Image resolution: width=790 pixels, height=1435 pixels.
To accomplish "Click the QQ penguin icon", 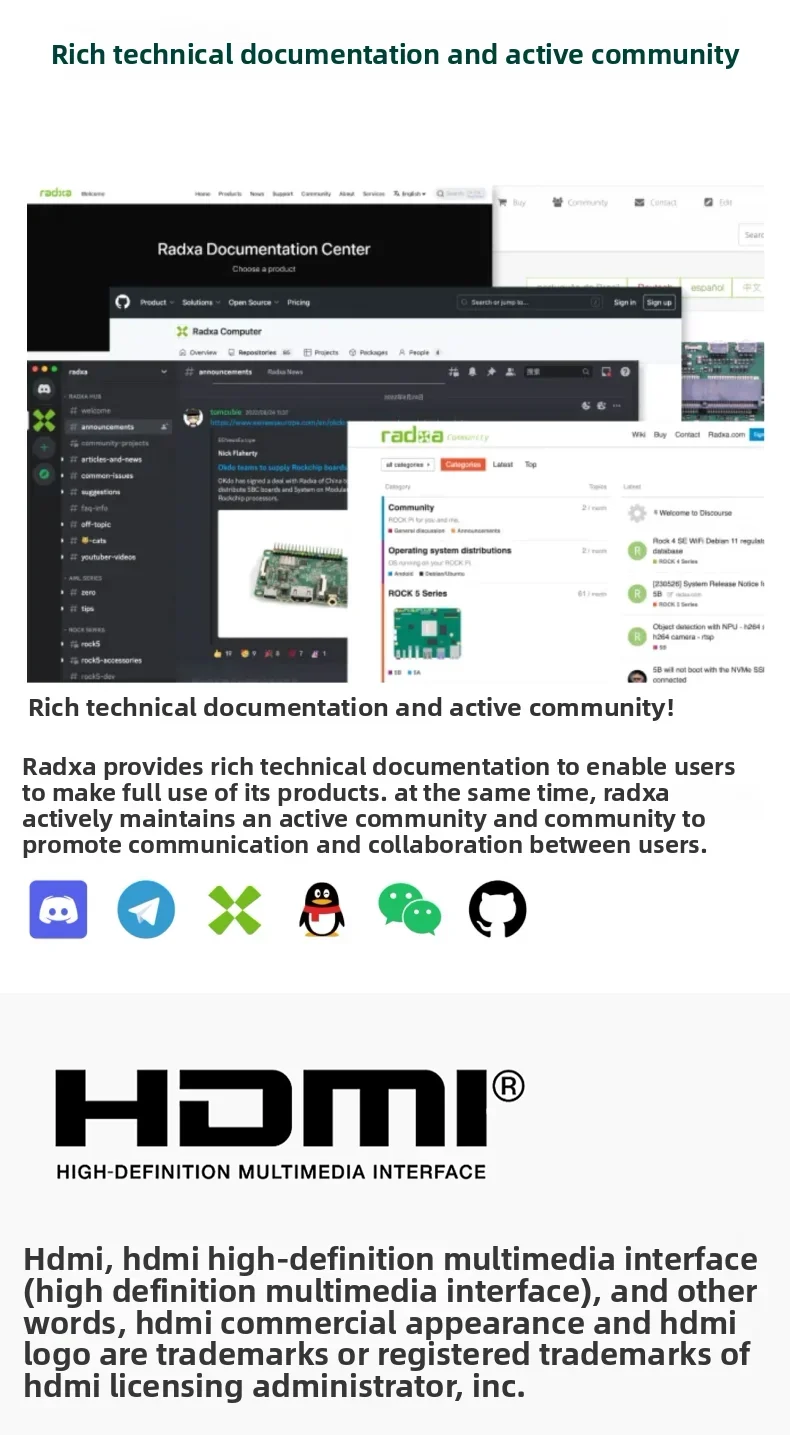I will (322, 909).
